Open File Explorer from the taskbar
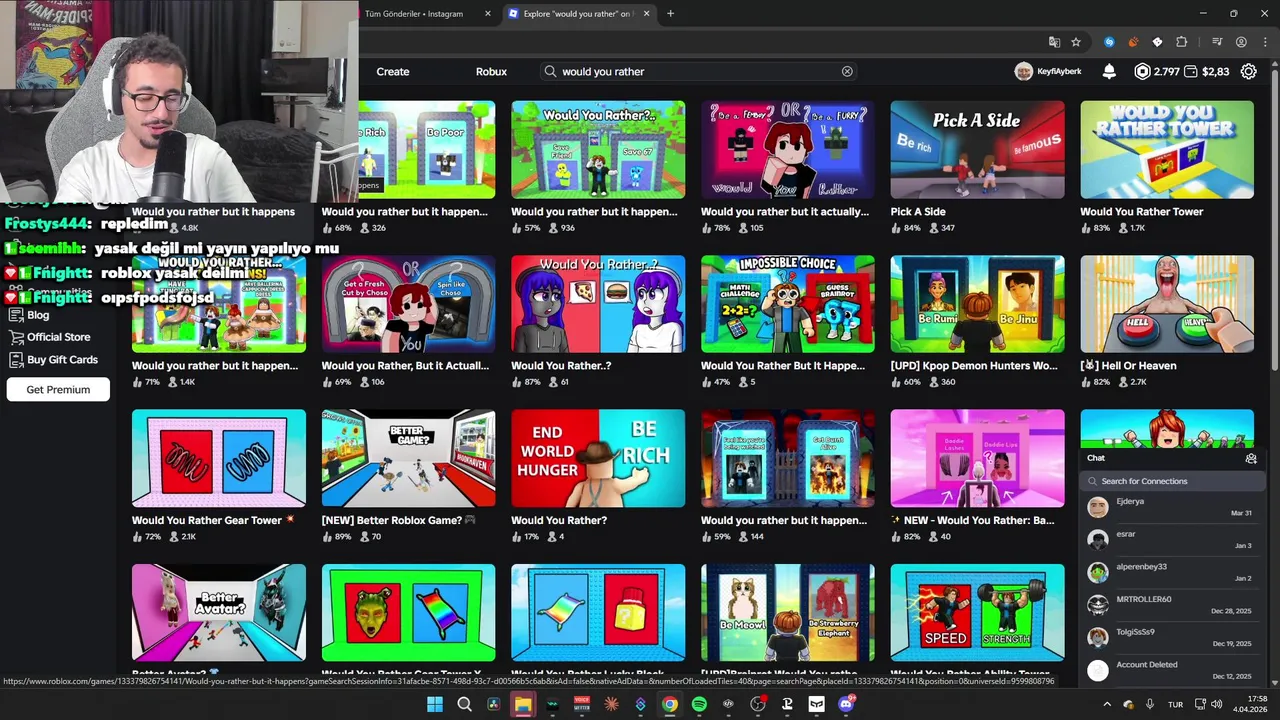This screenshot has height=720, width=1280. pyautogui.click(x=523, y=704)
